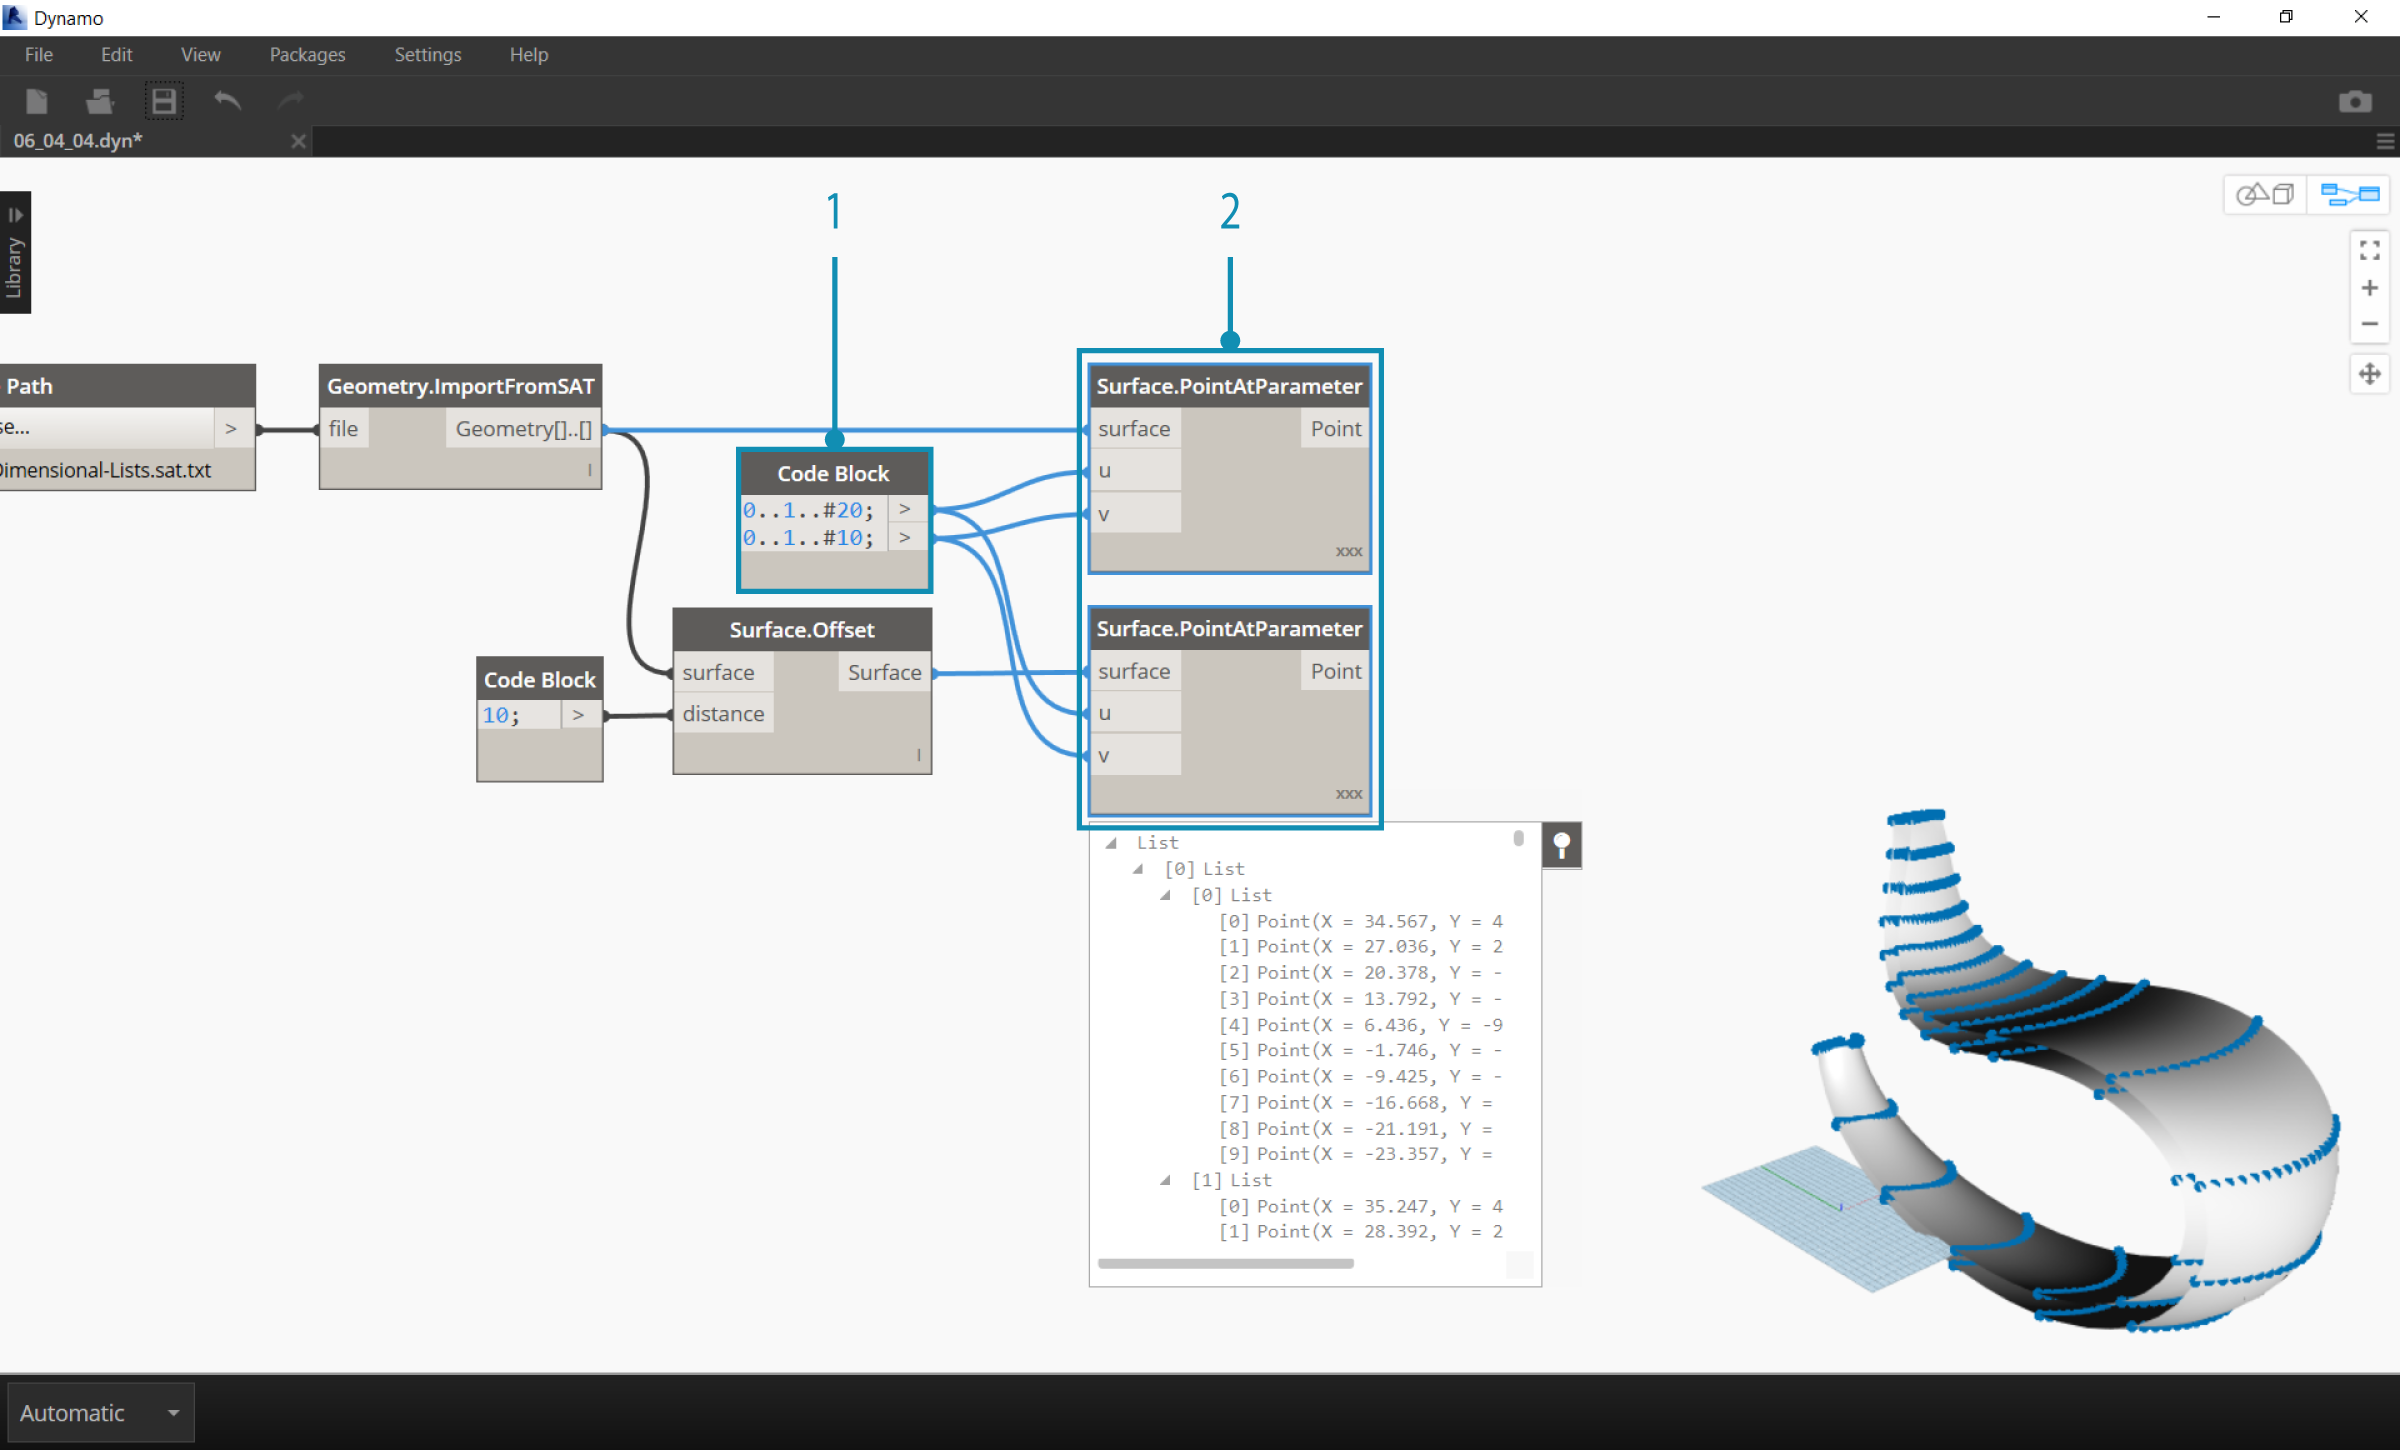Open the Automatic run mode dropdown
The width and height of the screenshot is (2400, 1450).
coord(100,1413)
